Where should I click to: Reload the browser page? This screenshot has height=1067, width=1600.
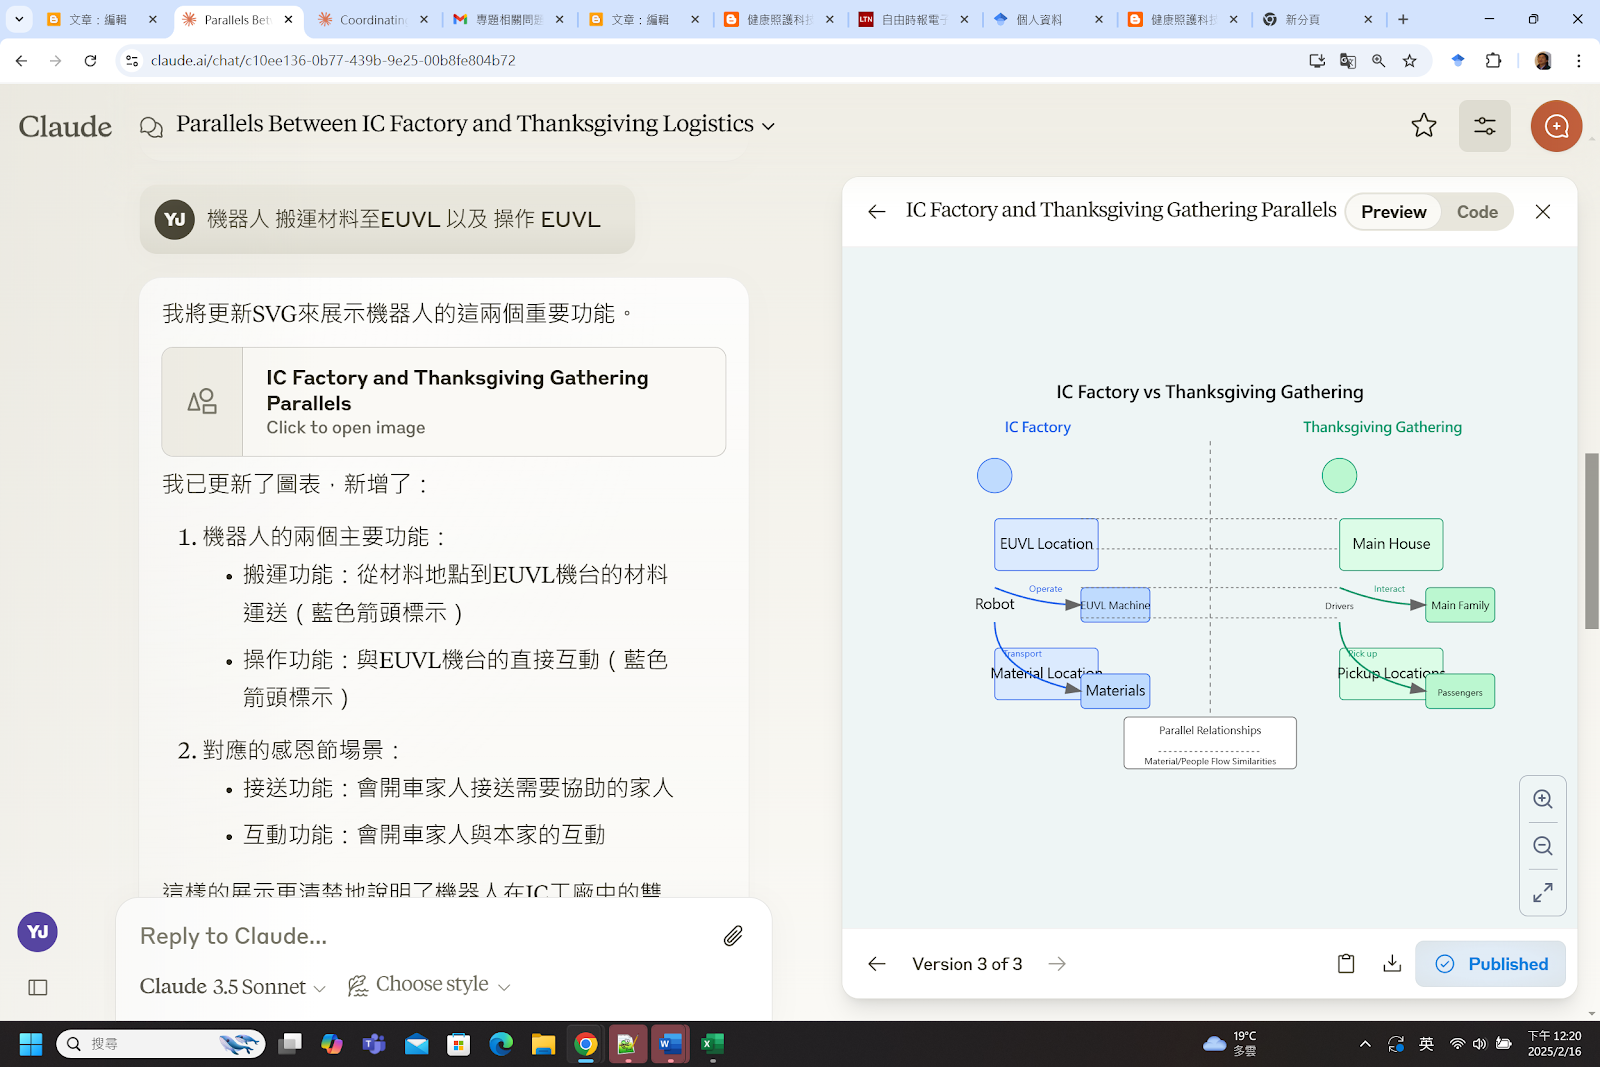[90, 61]
